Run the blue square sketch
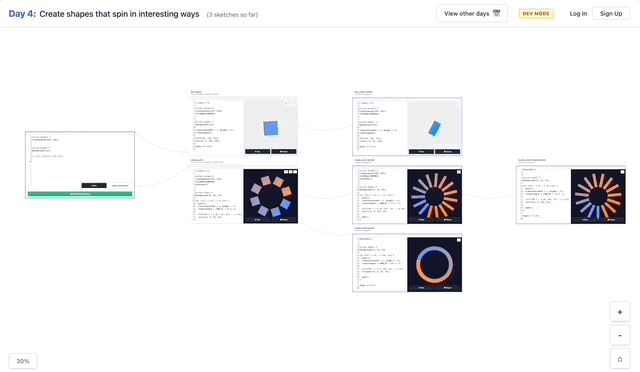640x372 pixels. (x=257, y=151)
